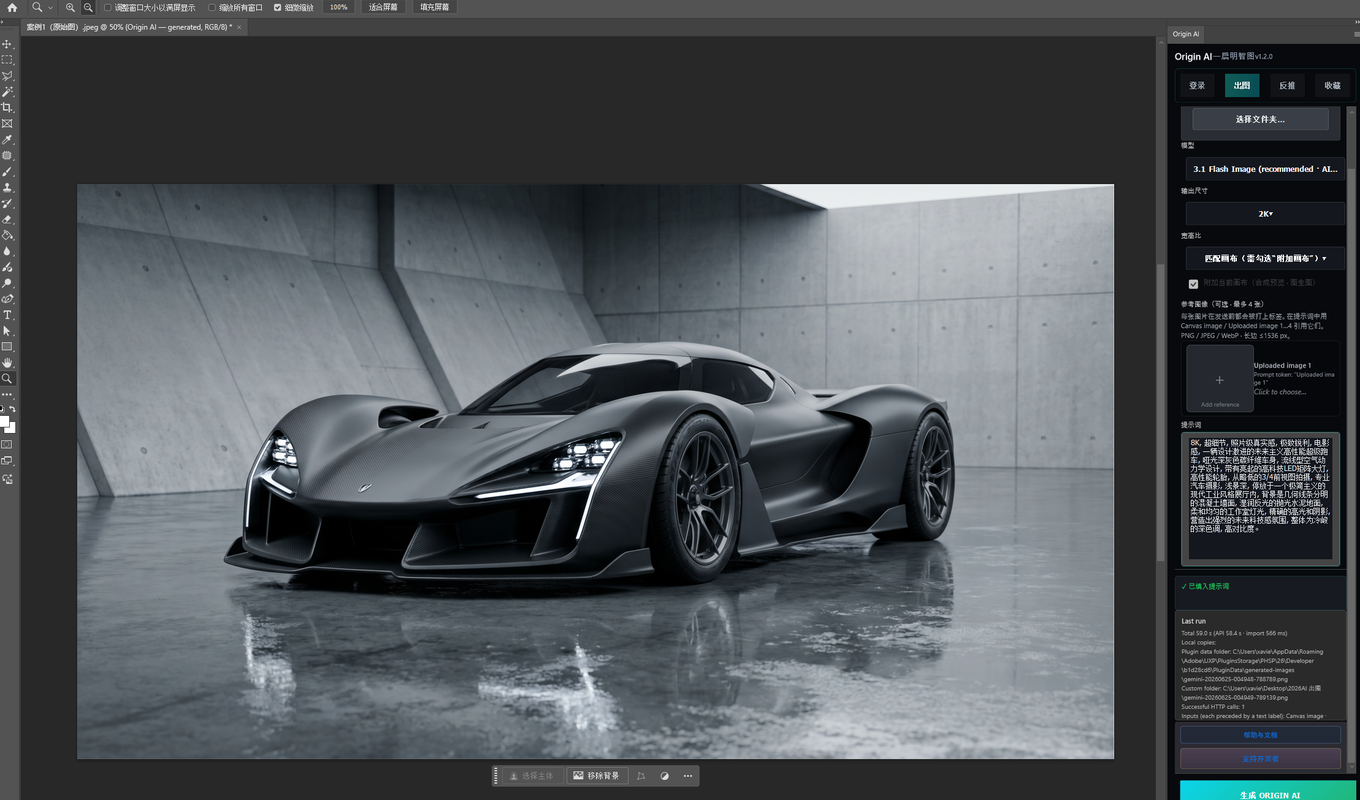
Task: Toggle the 细微缩放 checkbox
Action: (x=278, y=7)
